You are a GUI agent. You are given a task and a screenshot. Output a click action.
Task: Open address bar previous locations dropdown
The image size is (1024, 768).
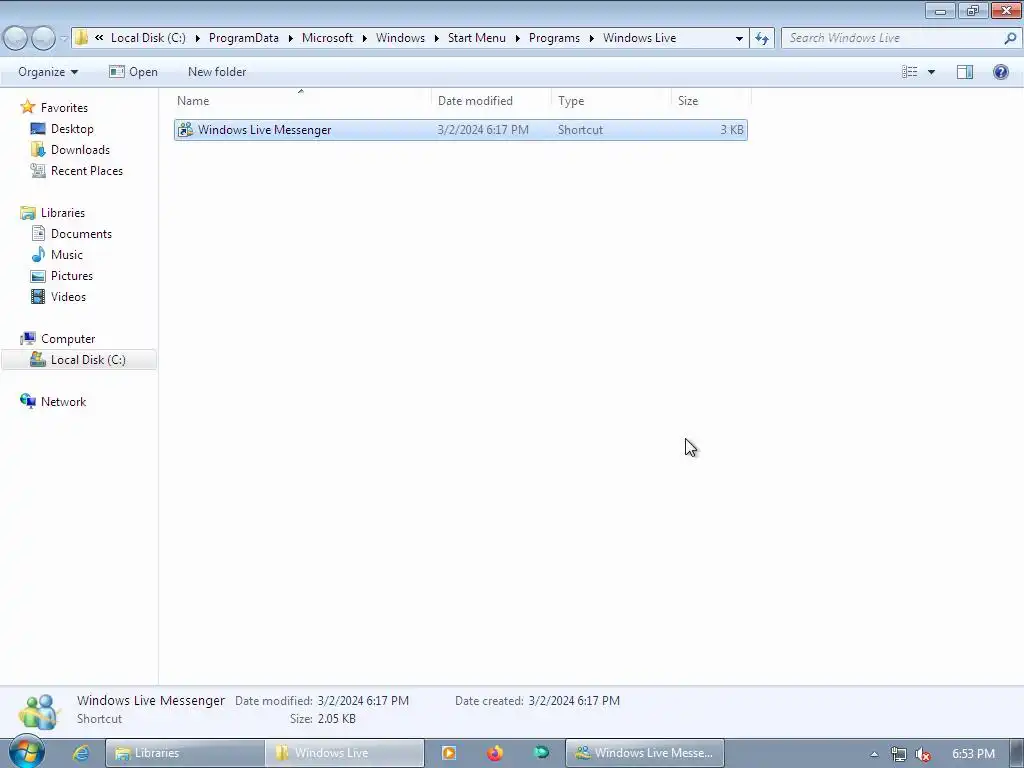(739, 39)
